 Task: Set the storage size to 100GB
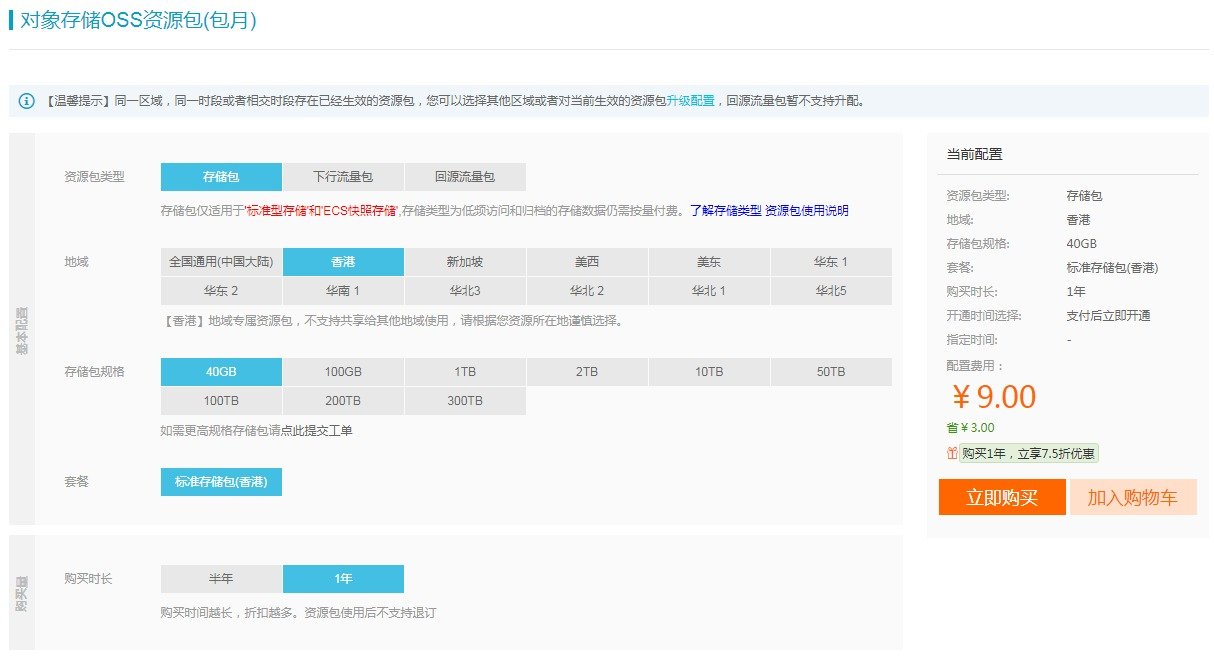[x=343, y=372]
